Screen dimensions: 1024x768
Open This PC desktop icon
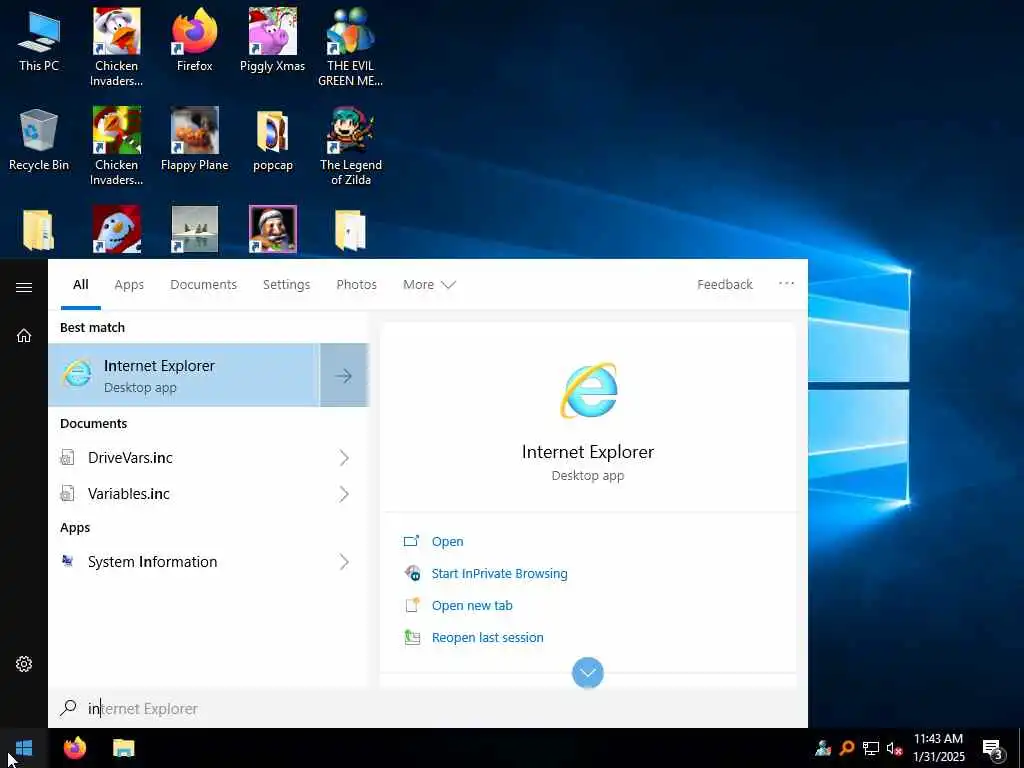click(x=39, y=40)
